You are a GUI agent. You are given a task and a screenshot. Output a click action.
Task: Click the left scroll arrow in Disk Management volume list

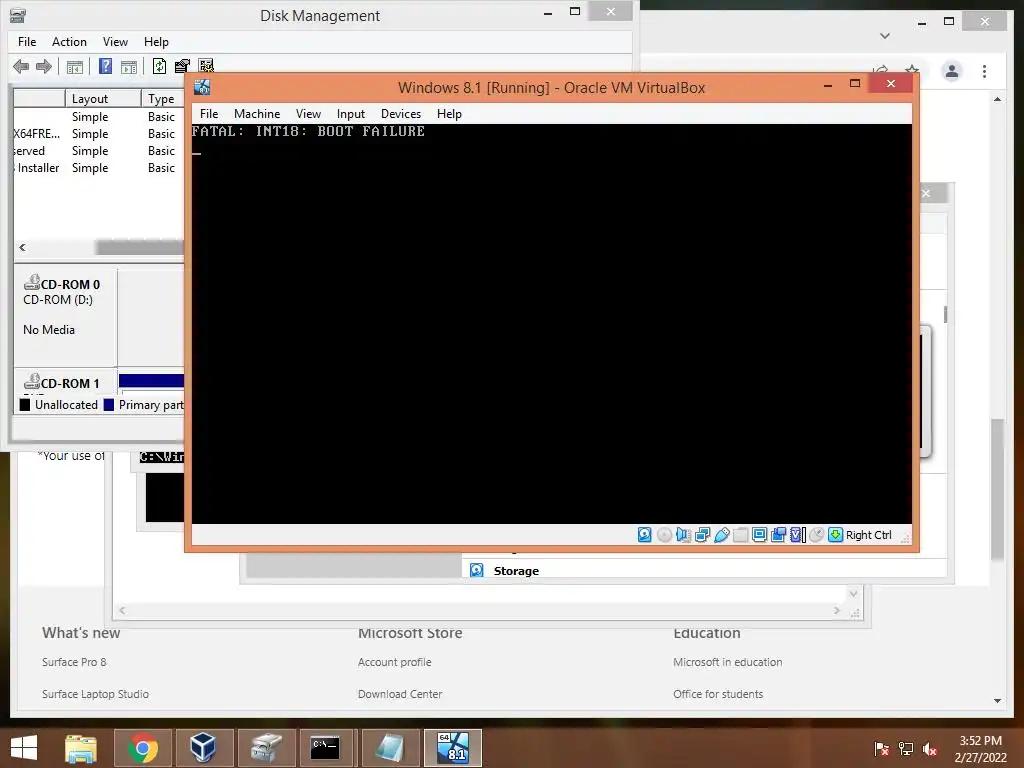pyautogui.click(x=23, y=248)
